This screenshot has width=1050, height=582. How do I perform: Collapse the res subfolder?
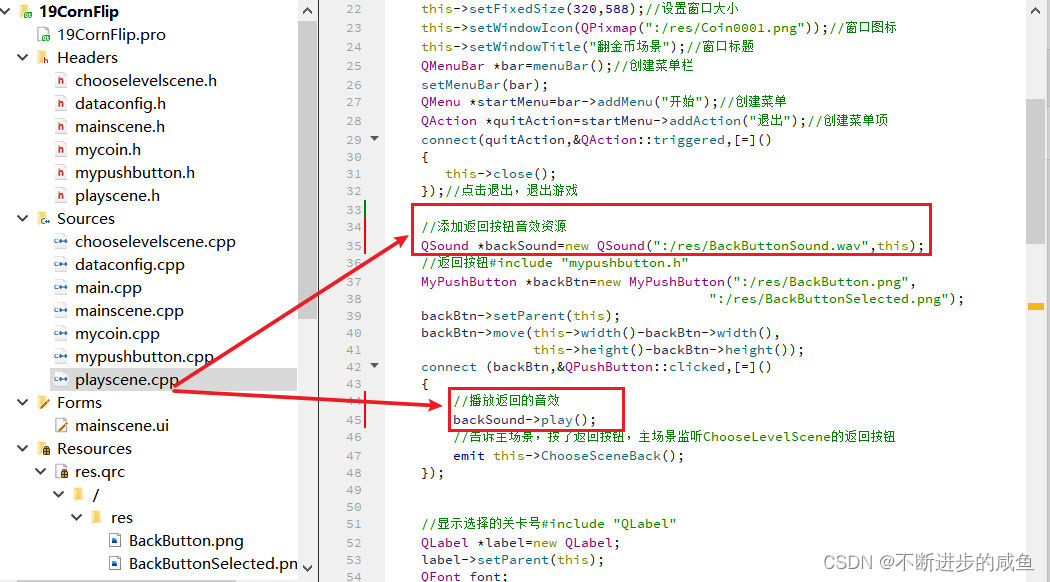pos(76,518)
